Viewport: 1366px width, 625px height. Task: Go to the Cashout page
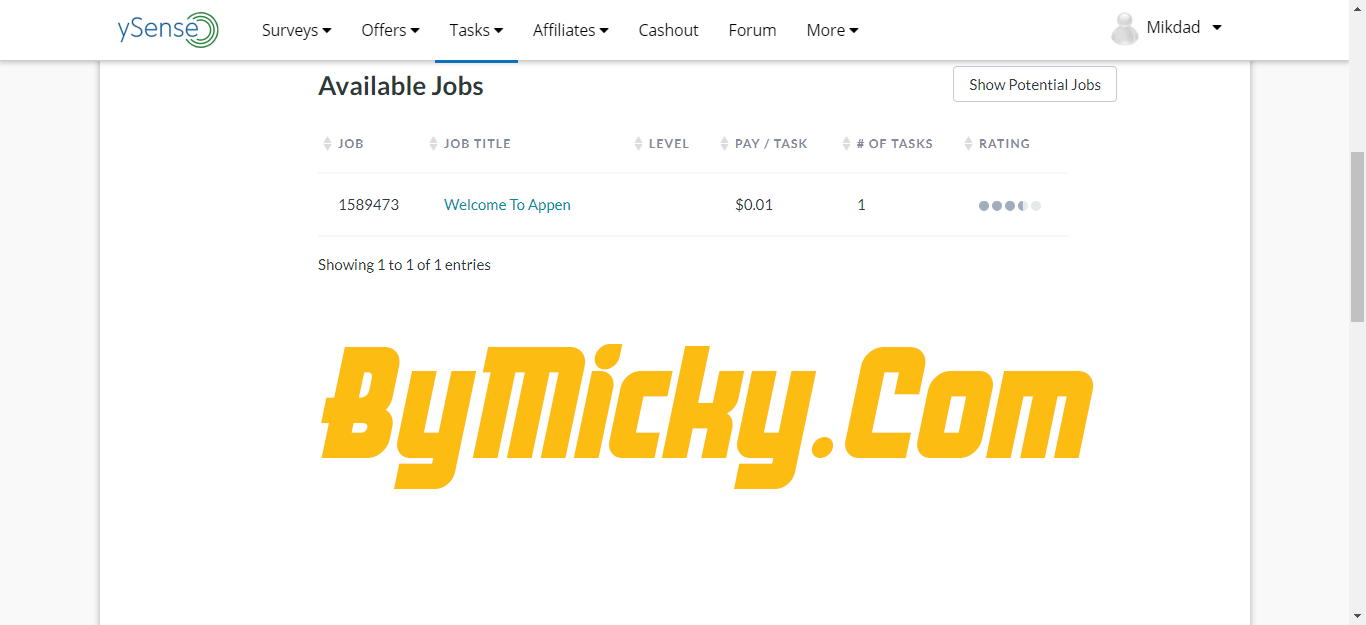(668, 30)
